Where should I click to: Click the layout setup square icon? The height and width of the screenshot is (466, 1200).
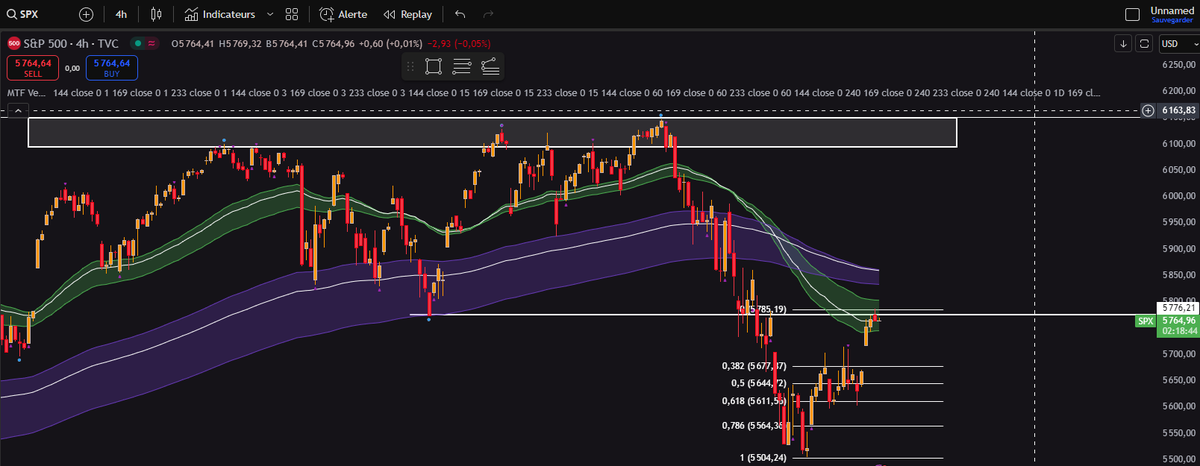point(1132,15)
